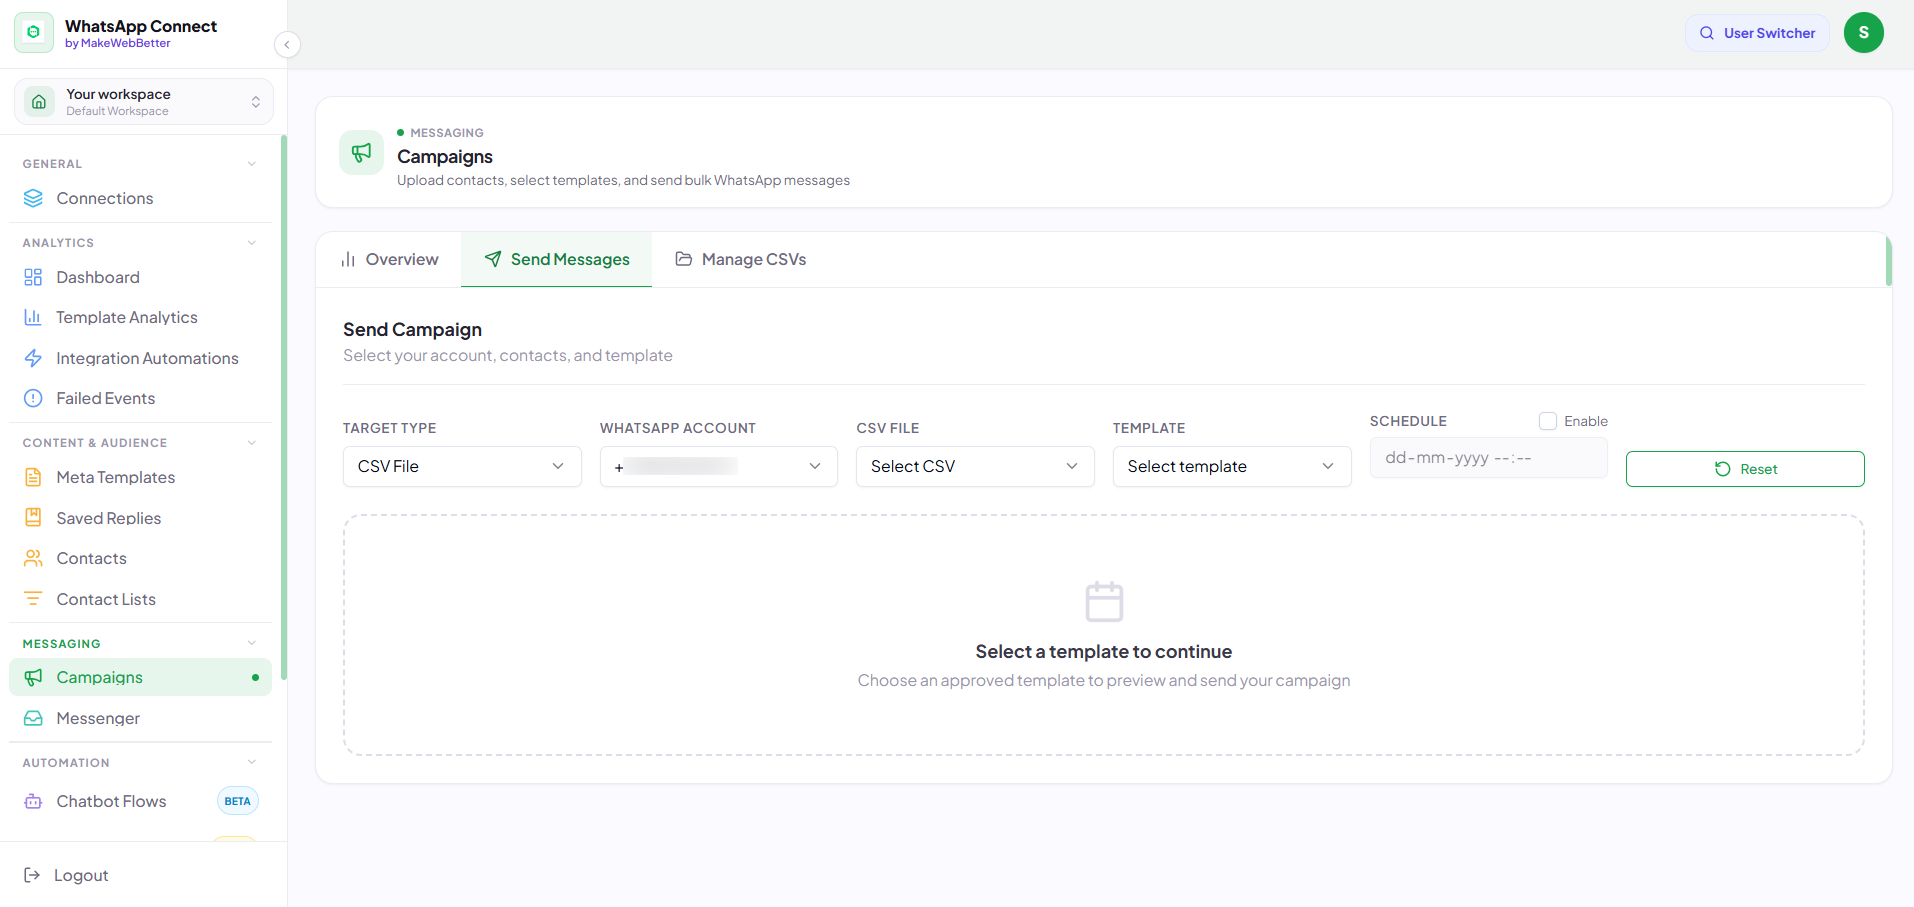The image size is (1914, 907).
Task: Click the Campaigns megaphone icon in sidebar
Action: point(33,677)
